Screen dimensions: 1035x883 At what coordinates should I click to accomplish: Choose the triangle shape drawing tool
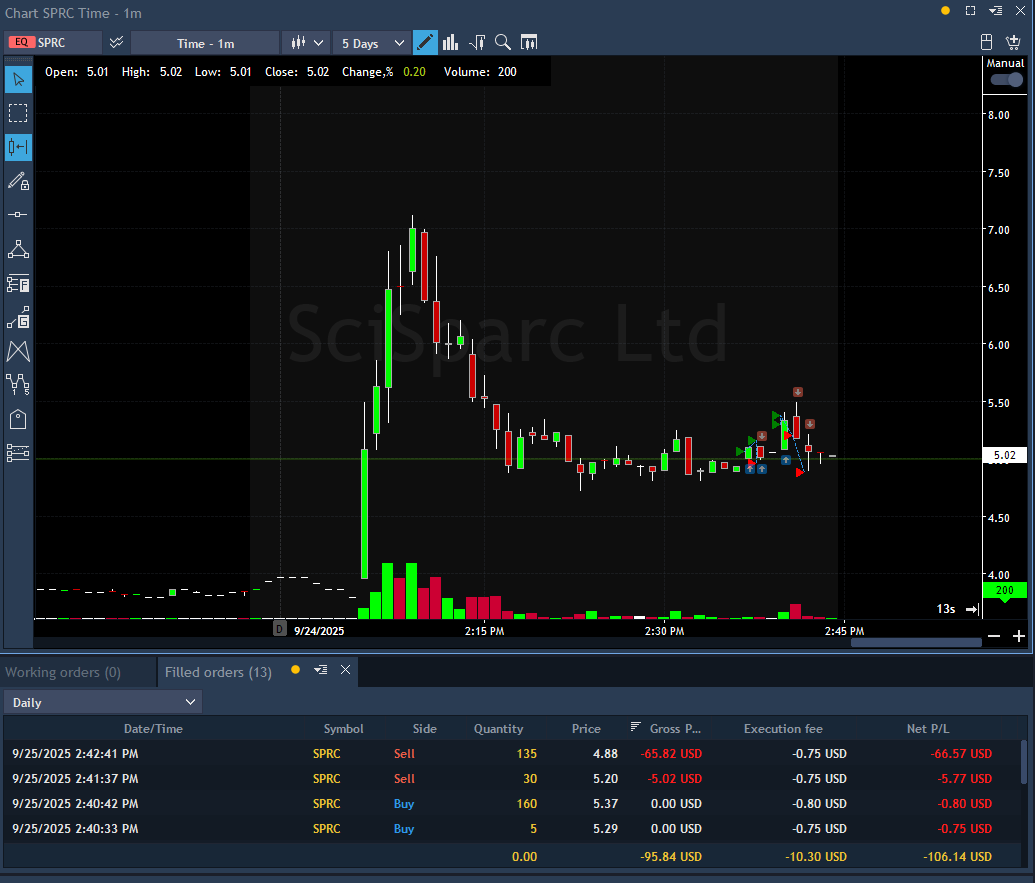(18, 249)
